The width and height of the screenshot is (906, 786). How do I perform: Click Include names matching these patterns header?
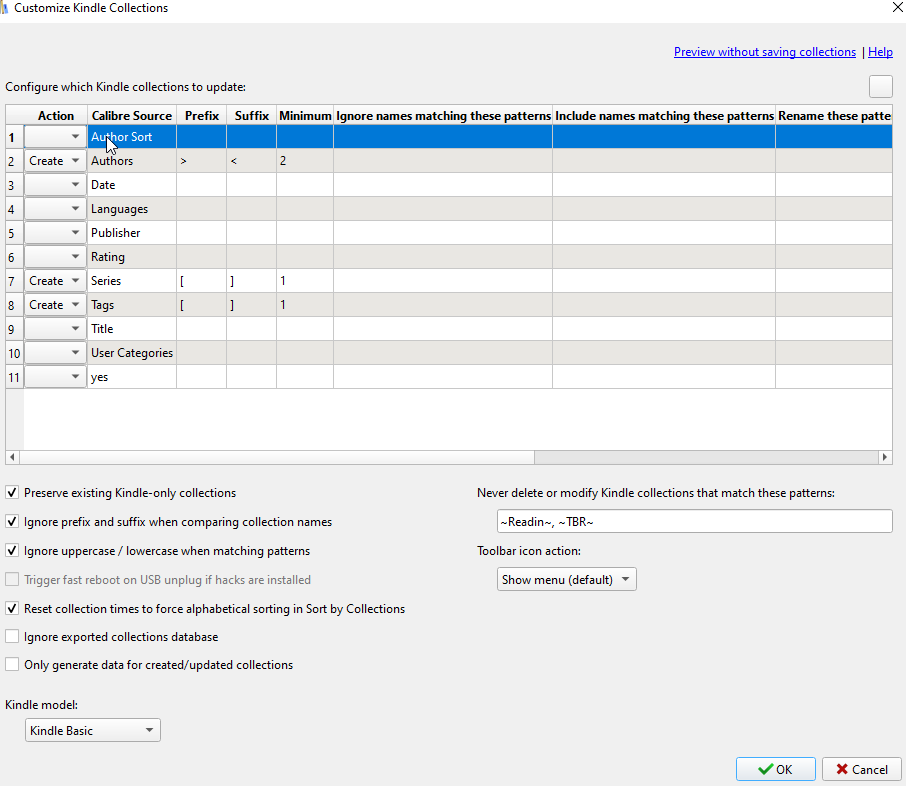664,116
